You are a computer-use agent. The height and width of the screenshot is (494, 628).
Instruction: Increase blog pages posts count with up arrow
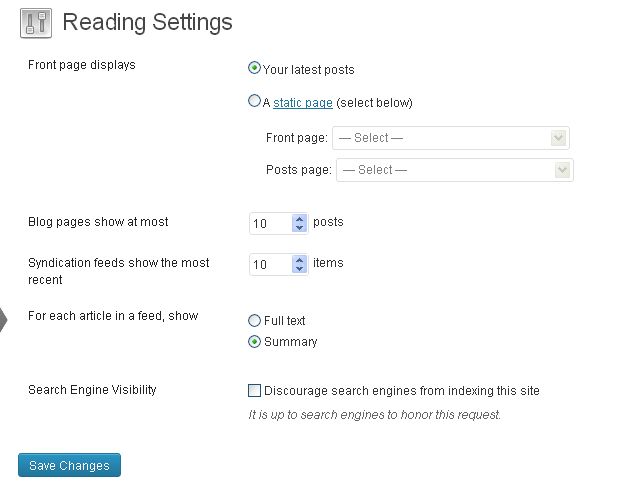tap(299, 219)
